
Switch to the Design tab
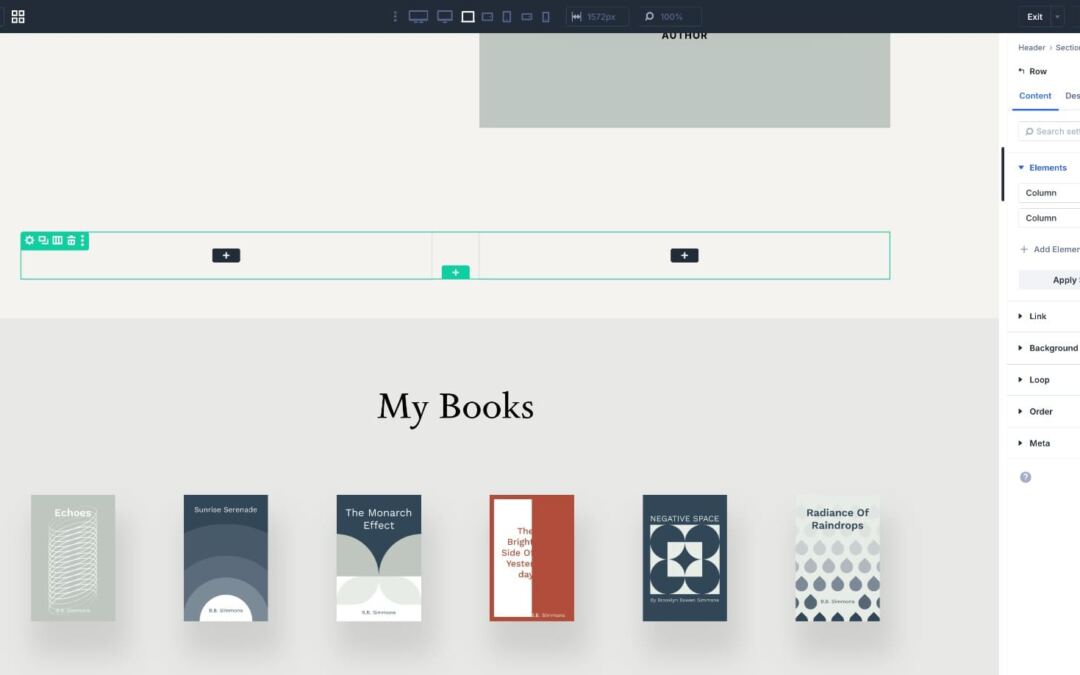(x=1072, y=96)
